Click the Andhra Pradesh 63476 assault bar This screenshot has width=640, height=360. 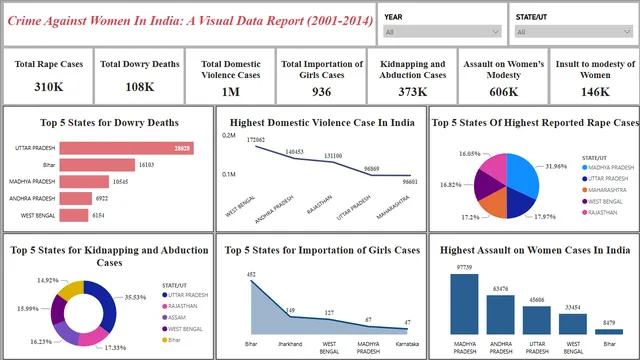500,315
